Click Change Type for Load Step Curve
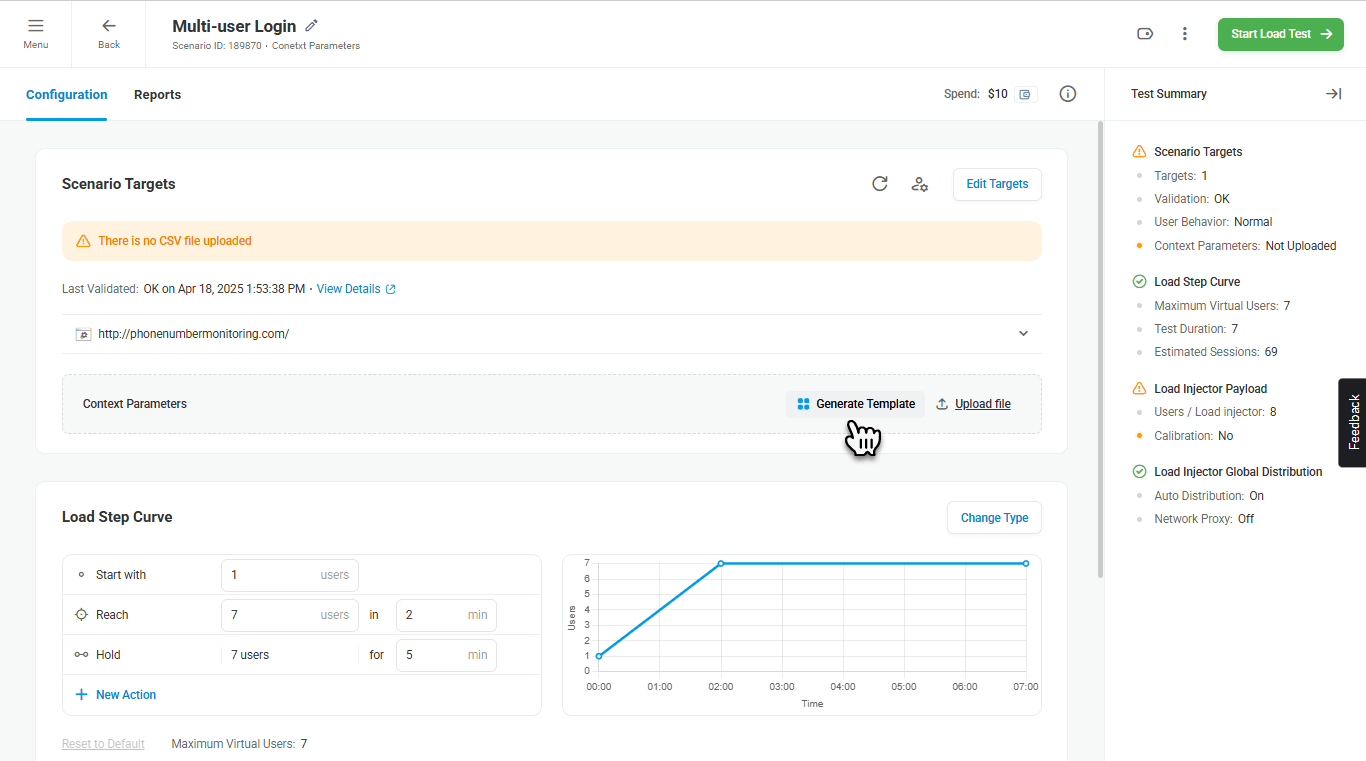The height and width of the screenshot is (761, 1366). point(994,518)
